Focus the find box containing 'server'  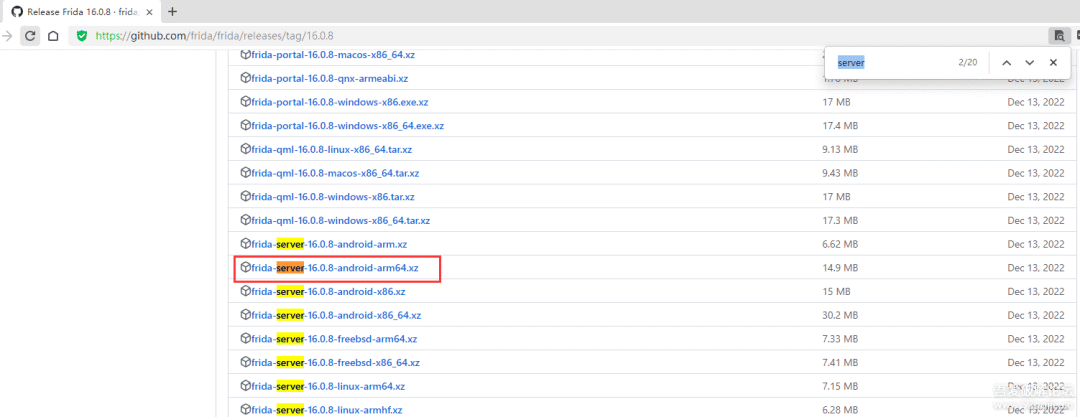pyautogui.click(x=892, y=63)
